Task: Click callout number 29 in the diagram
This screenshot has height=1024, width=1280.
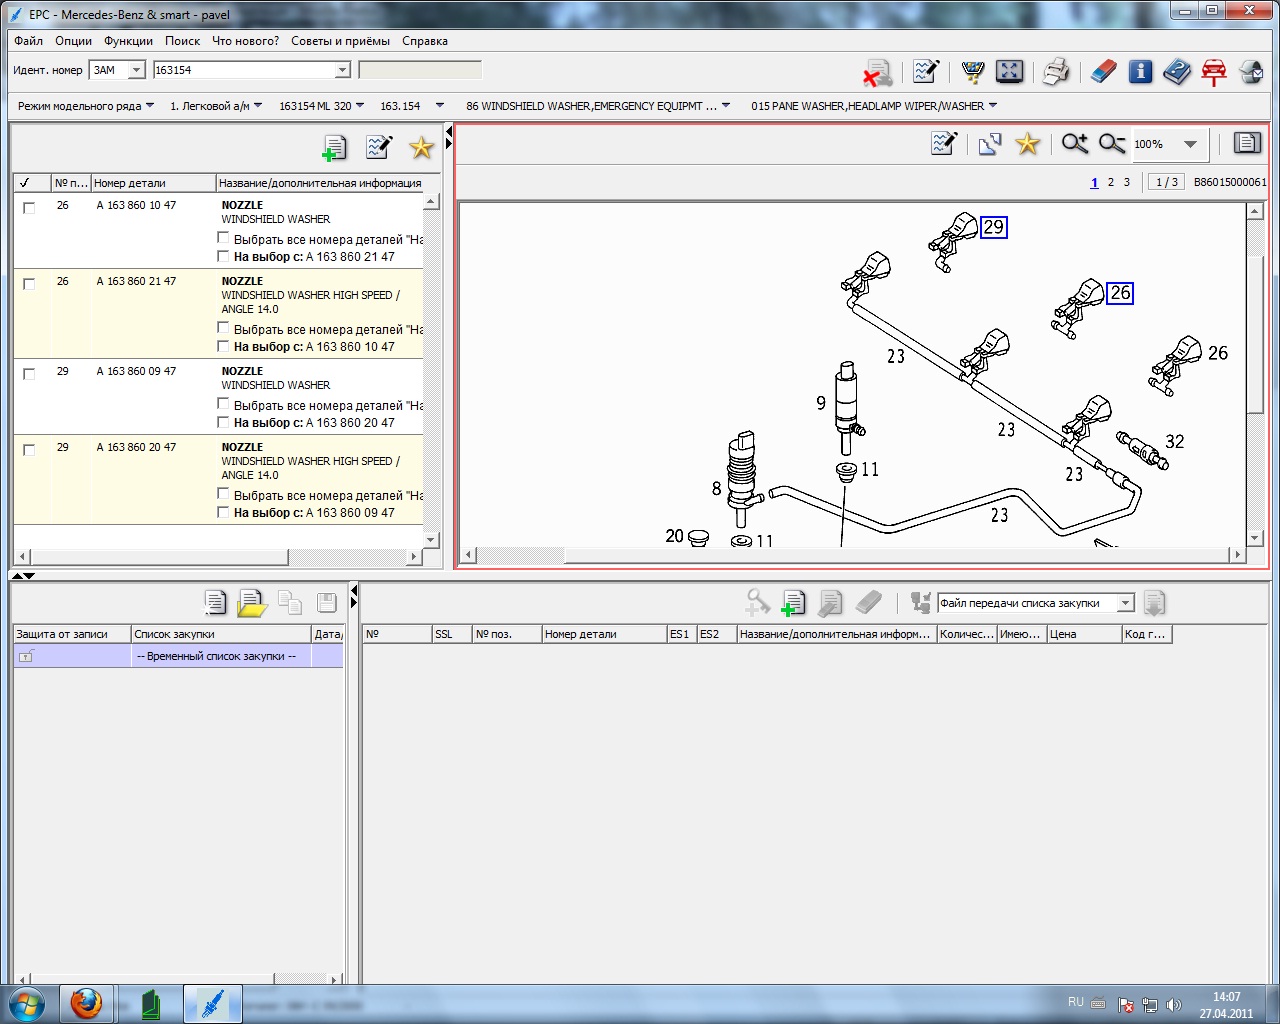Action: click(993, 227)
